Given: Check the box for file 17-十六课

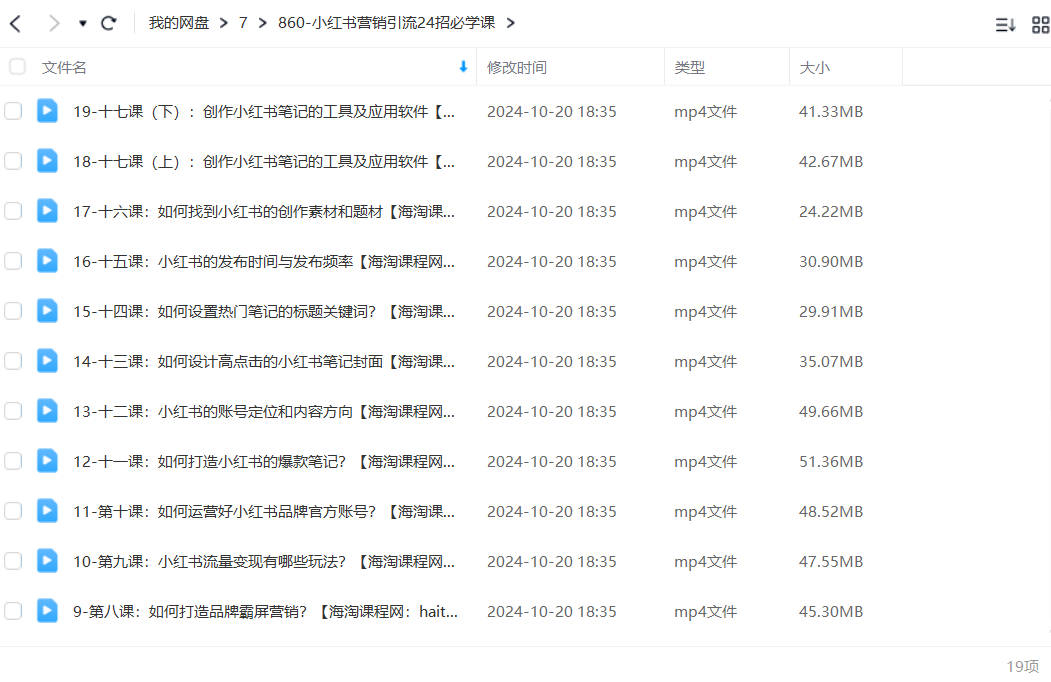Looking at the screenshot, I should (x=13, y=211).
